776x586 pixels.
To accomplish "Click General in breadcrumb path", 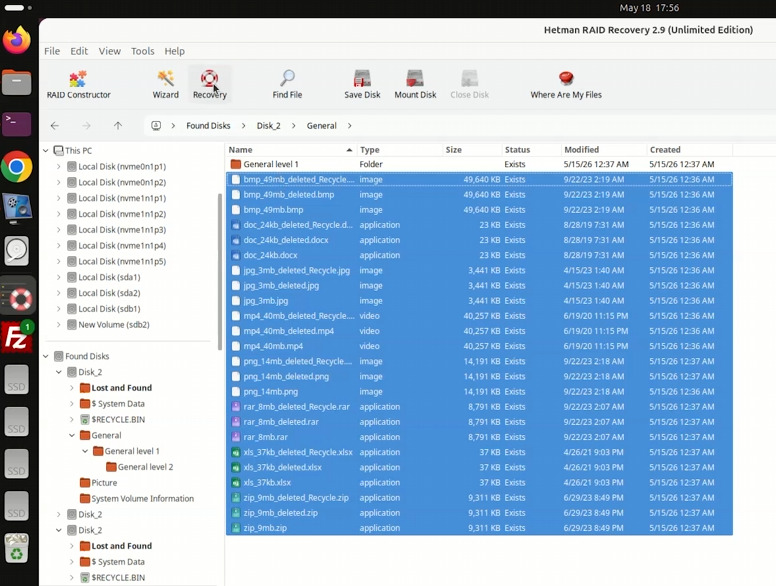I will click(x=321, y=126).
